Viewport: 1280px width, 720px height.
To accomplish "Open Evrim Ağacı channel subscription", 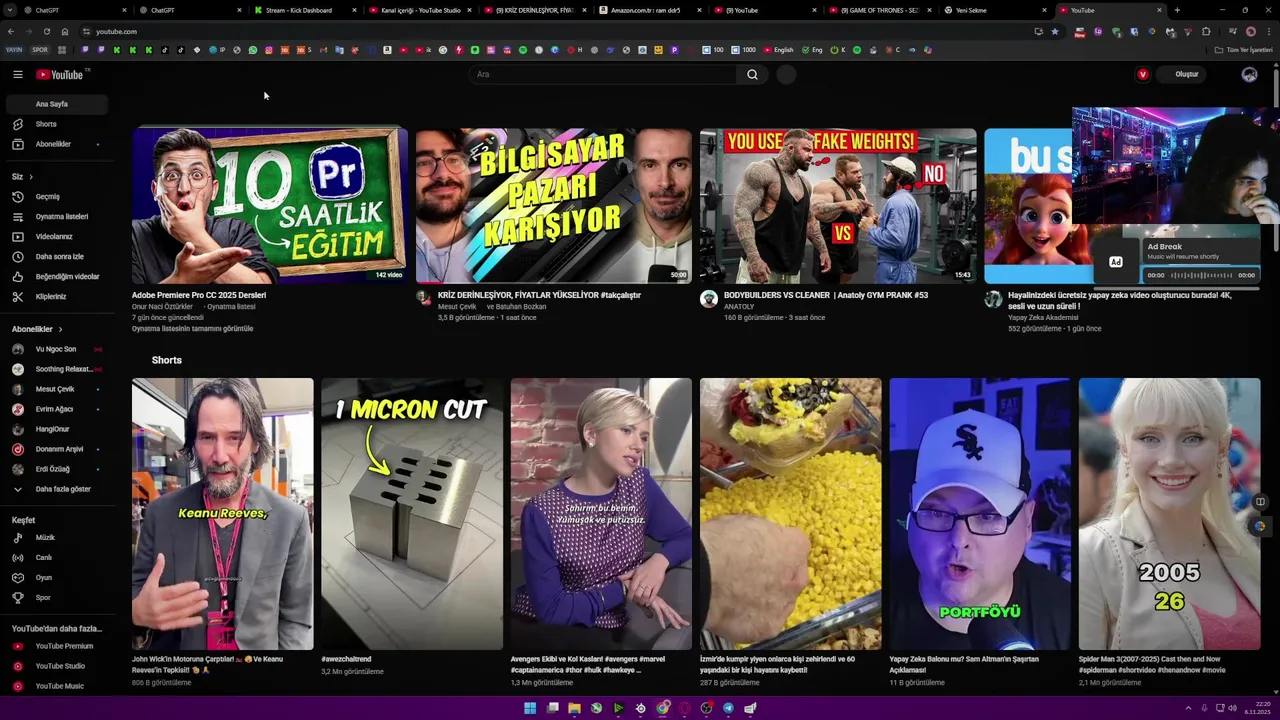I will [x=56, y=409].
